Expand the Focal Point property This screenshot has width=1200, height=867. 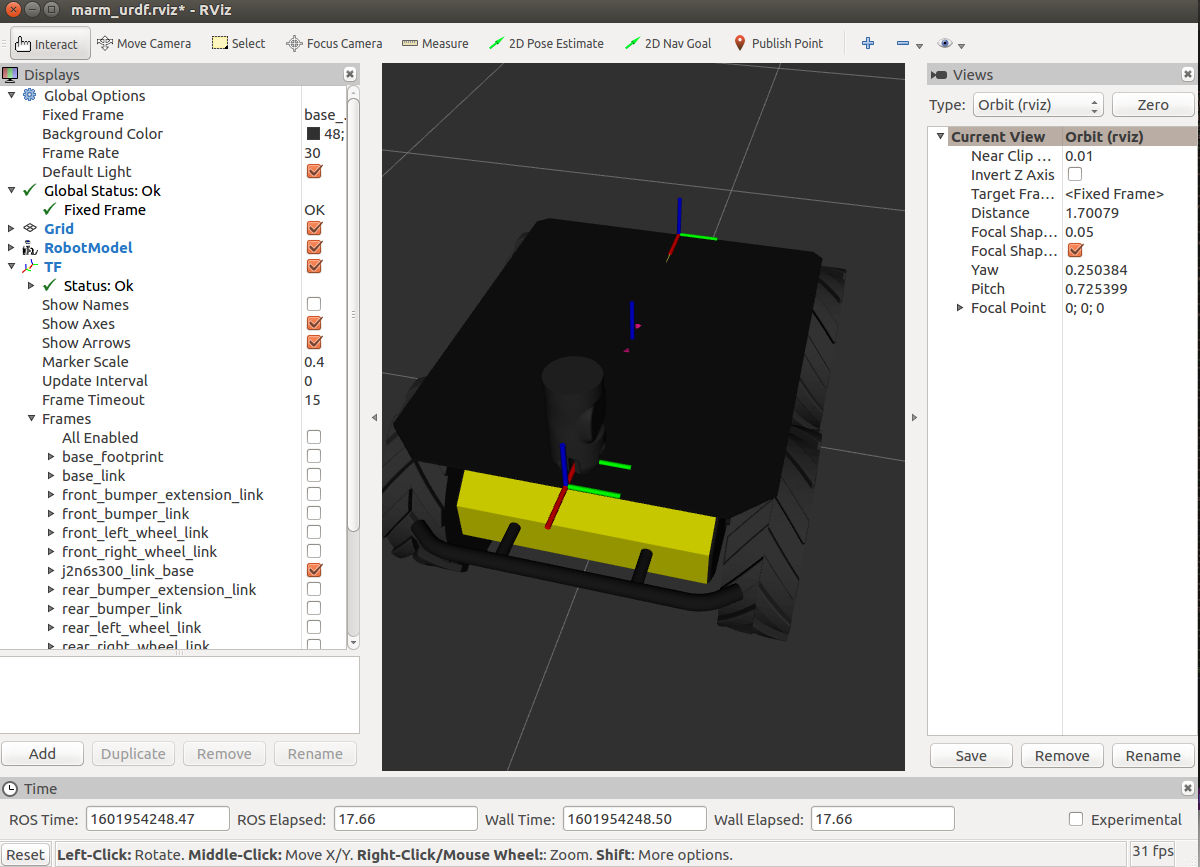[x=960, y=308]
